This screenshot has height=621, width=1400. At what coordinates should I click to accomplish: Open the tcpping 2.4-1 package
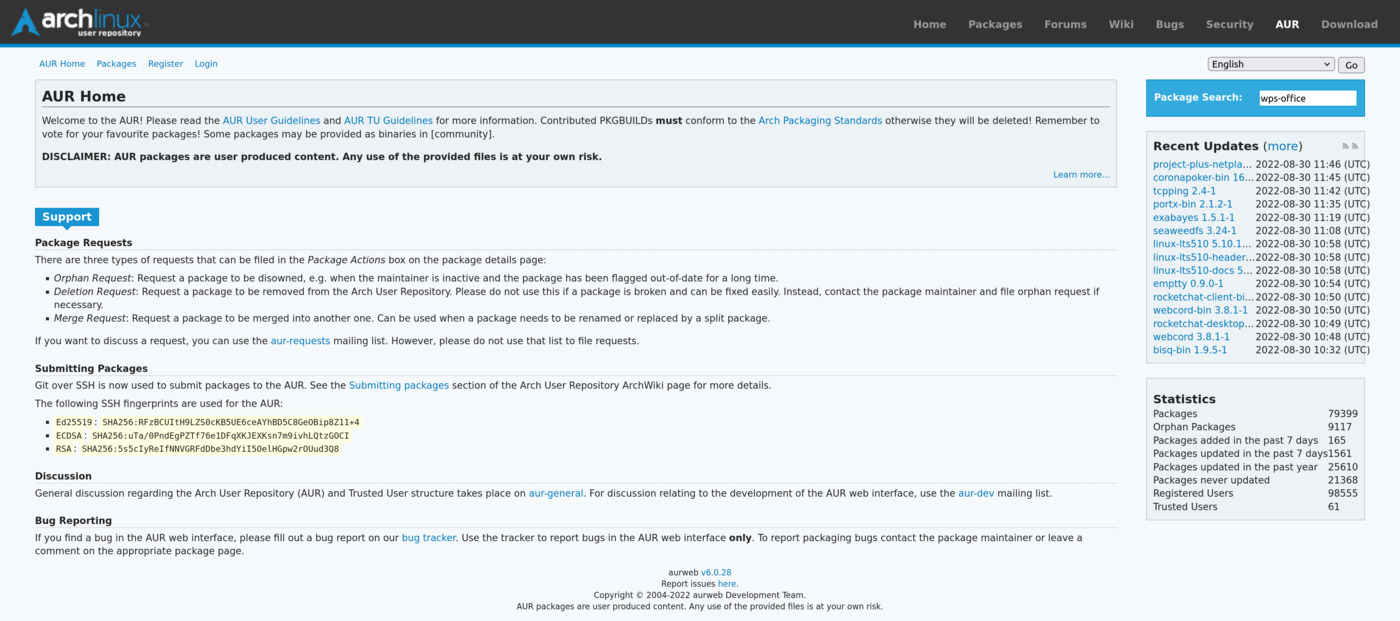[1184, 191]
